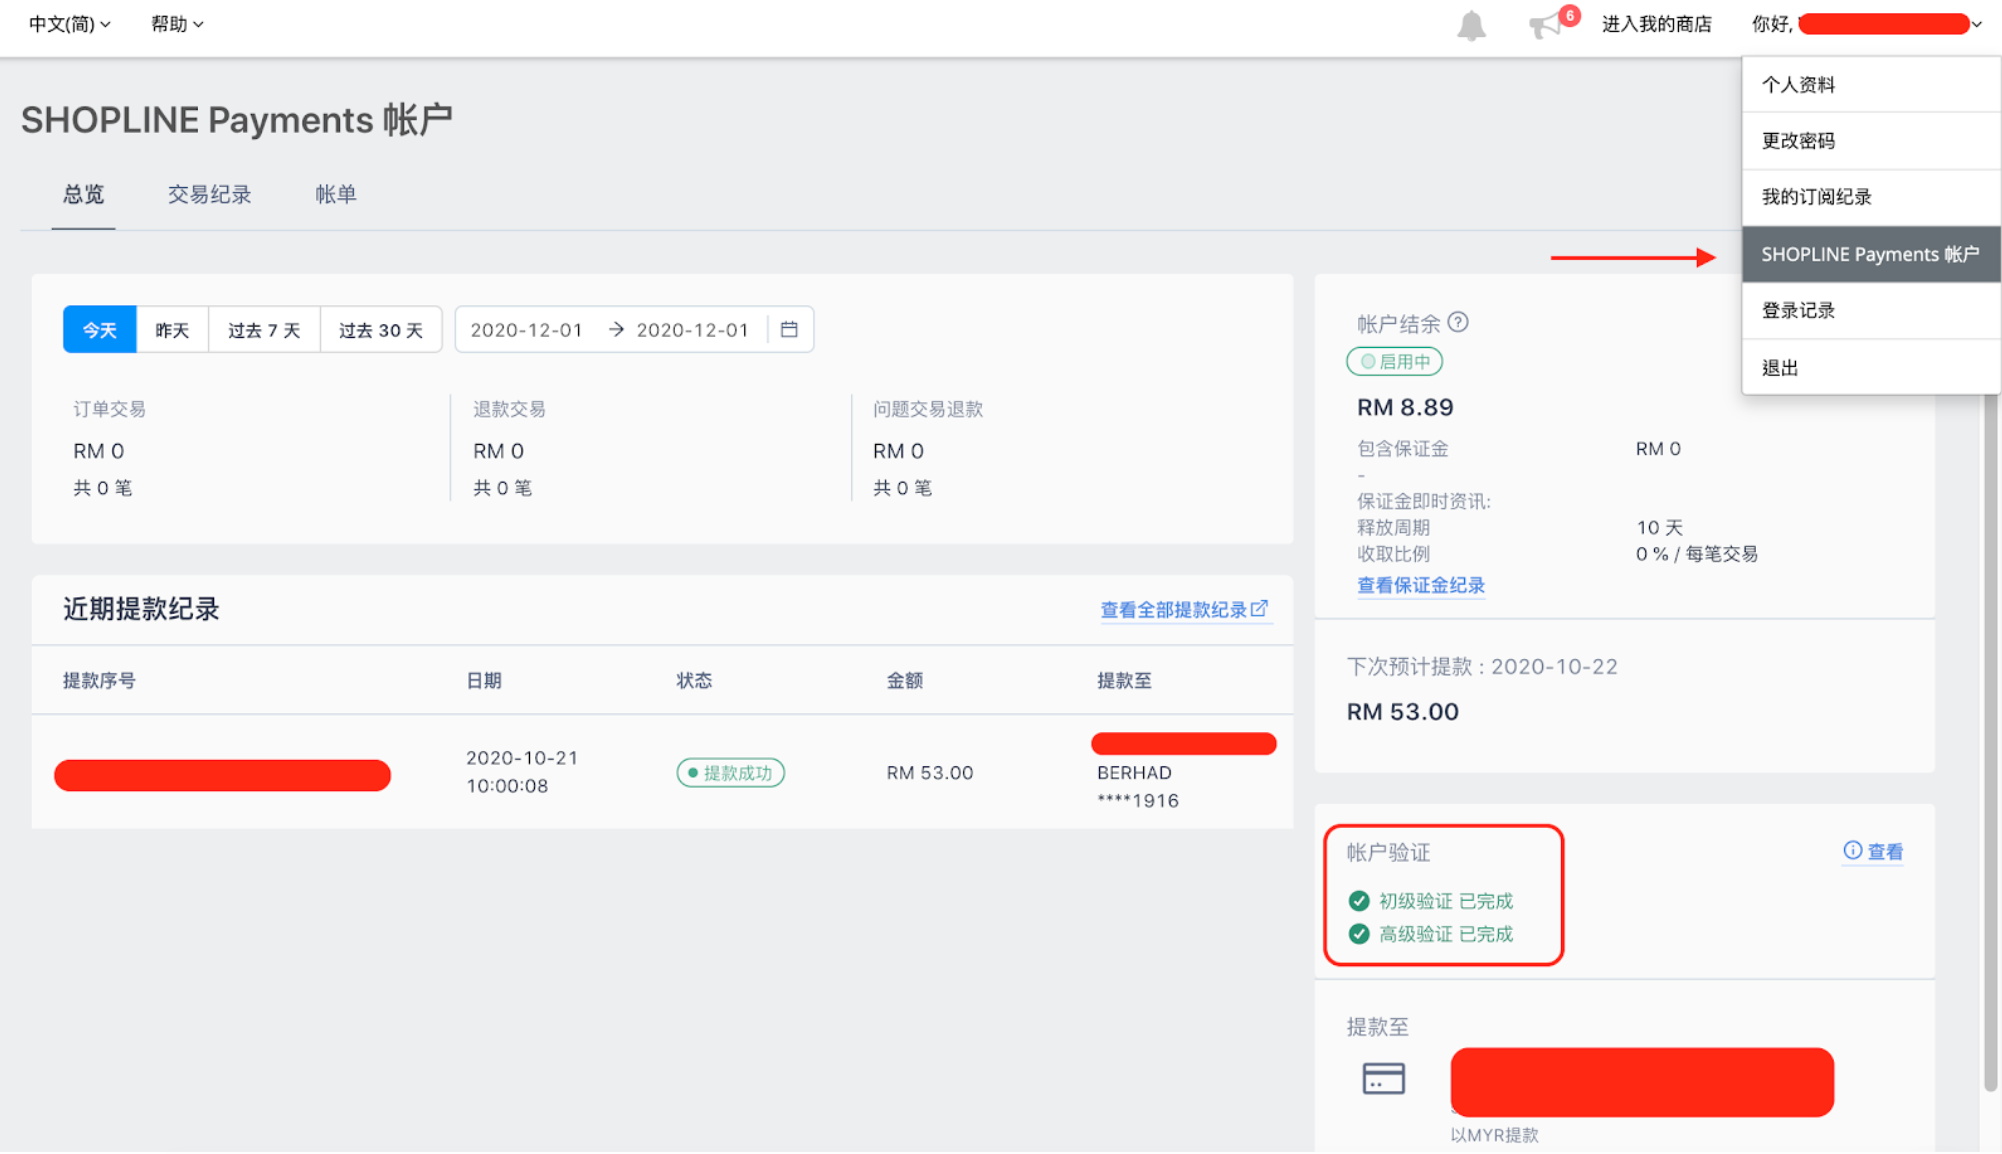Click the page vertical scrollbar
Screen dimensions: 2002x1154
[x=1990, y=740]
